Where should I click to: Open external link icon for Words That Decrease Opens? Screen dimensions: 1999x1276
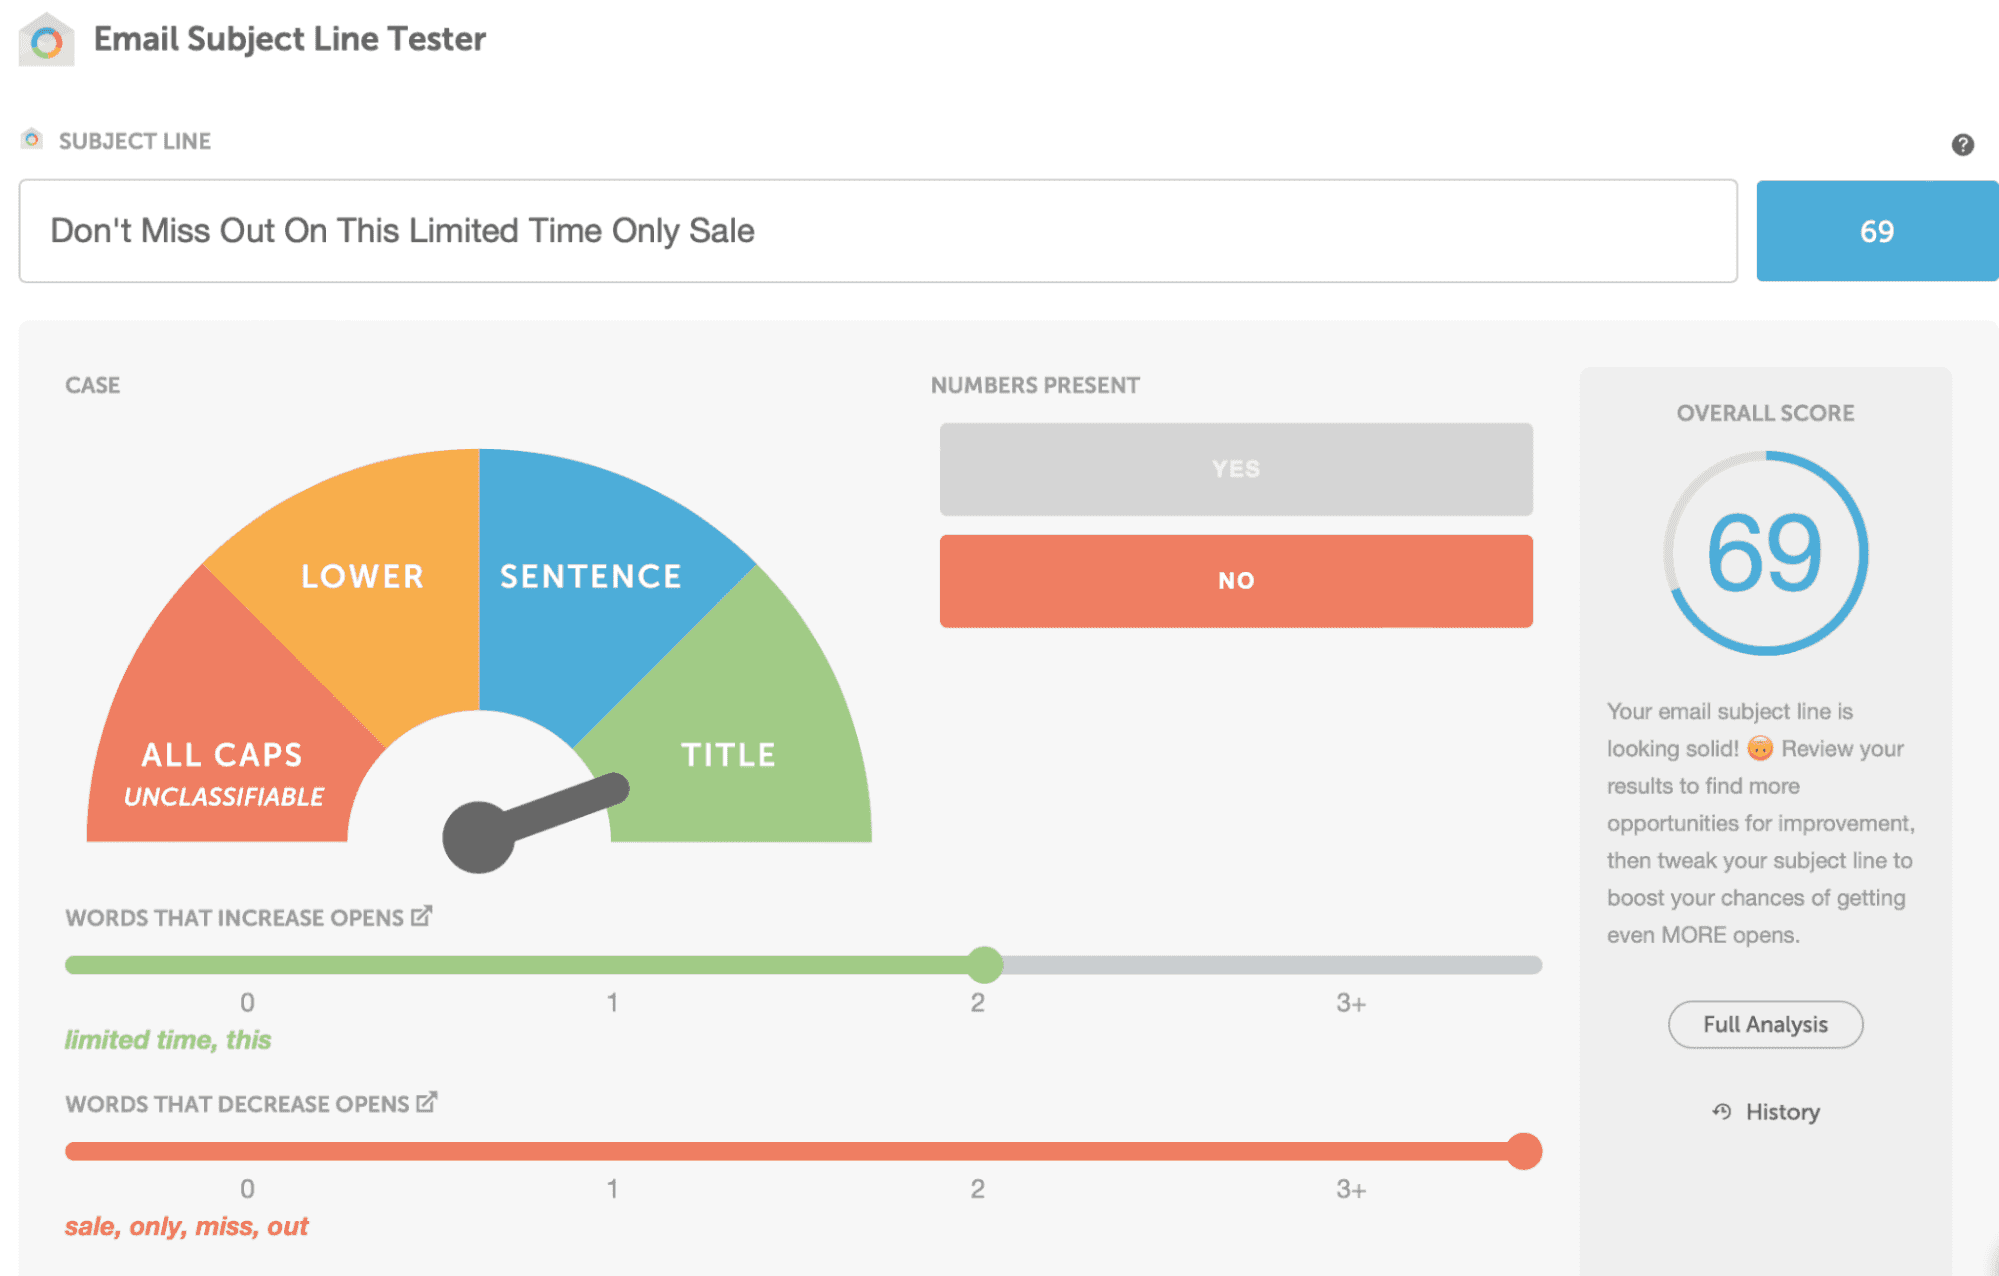click(x=427, y=1102)
